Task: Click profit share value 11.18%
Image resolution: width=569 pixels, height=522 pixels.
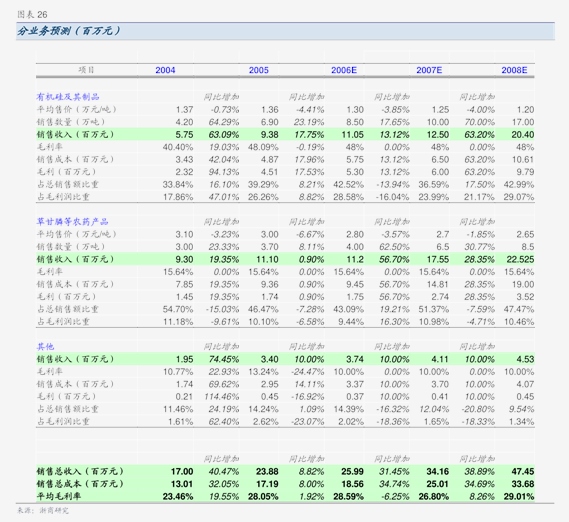Action: tap(178, 322)
